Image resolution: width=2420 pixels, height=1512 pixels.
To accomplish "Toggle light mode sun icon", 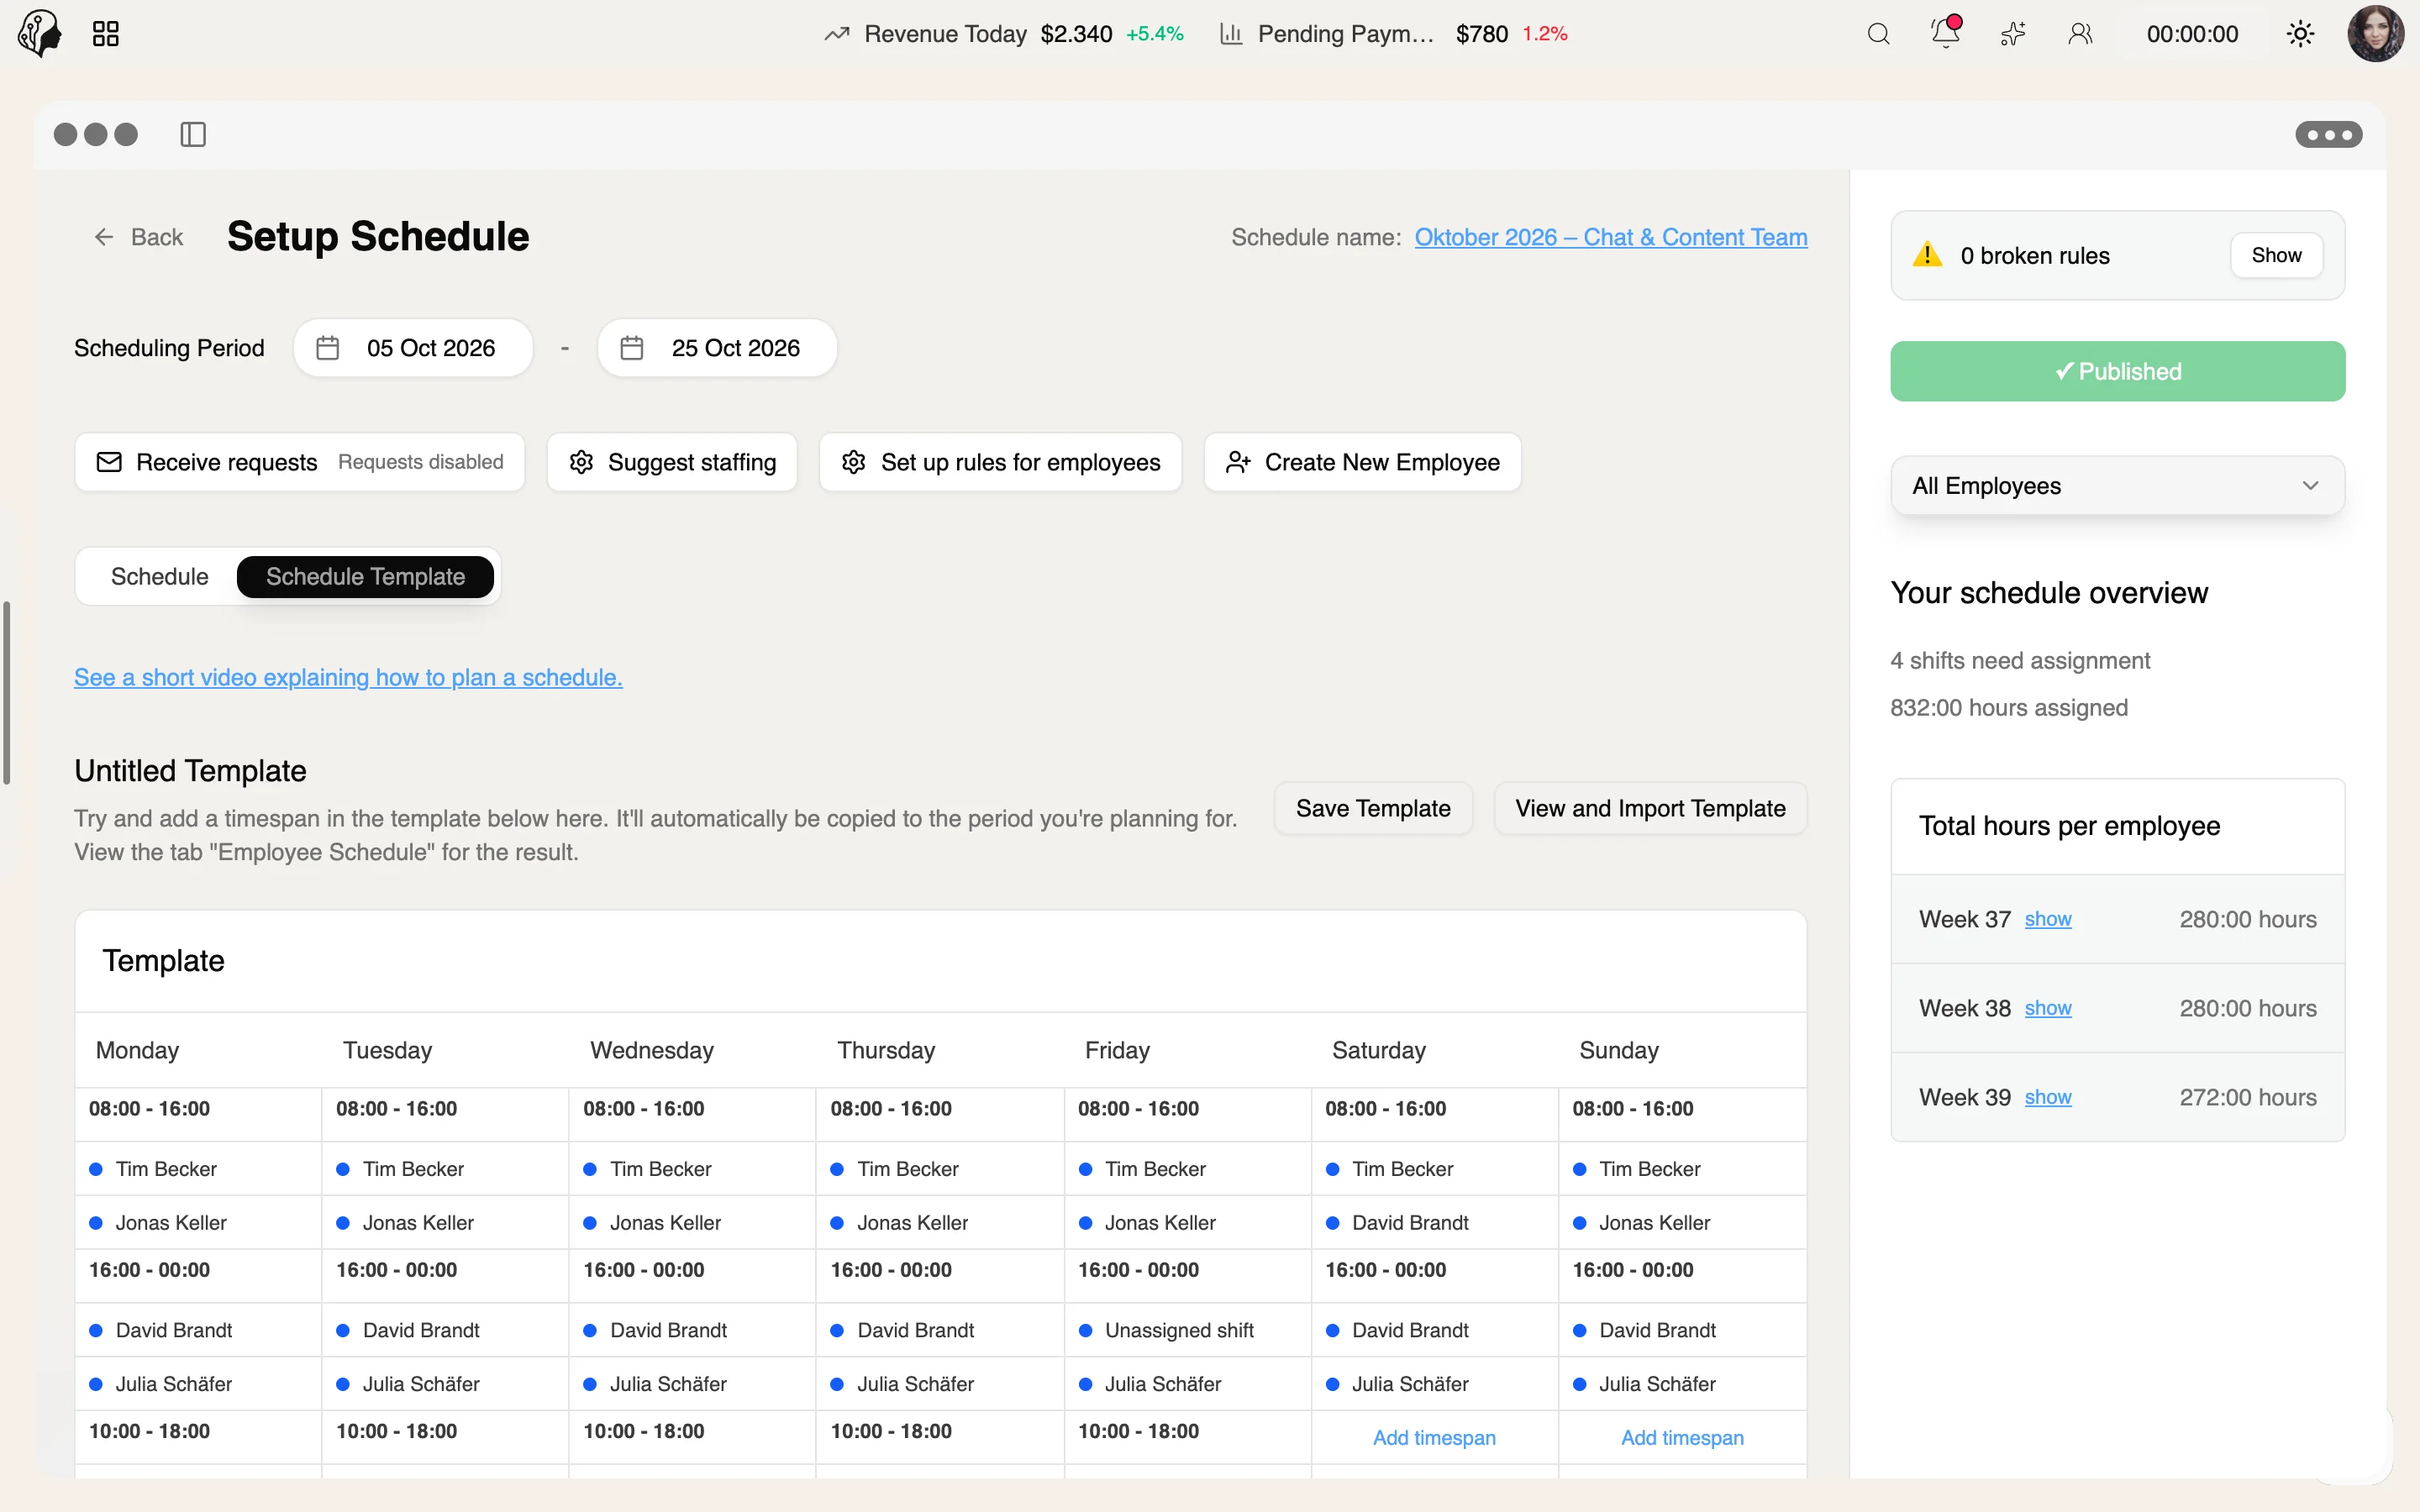I will 2300,34.
